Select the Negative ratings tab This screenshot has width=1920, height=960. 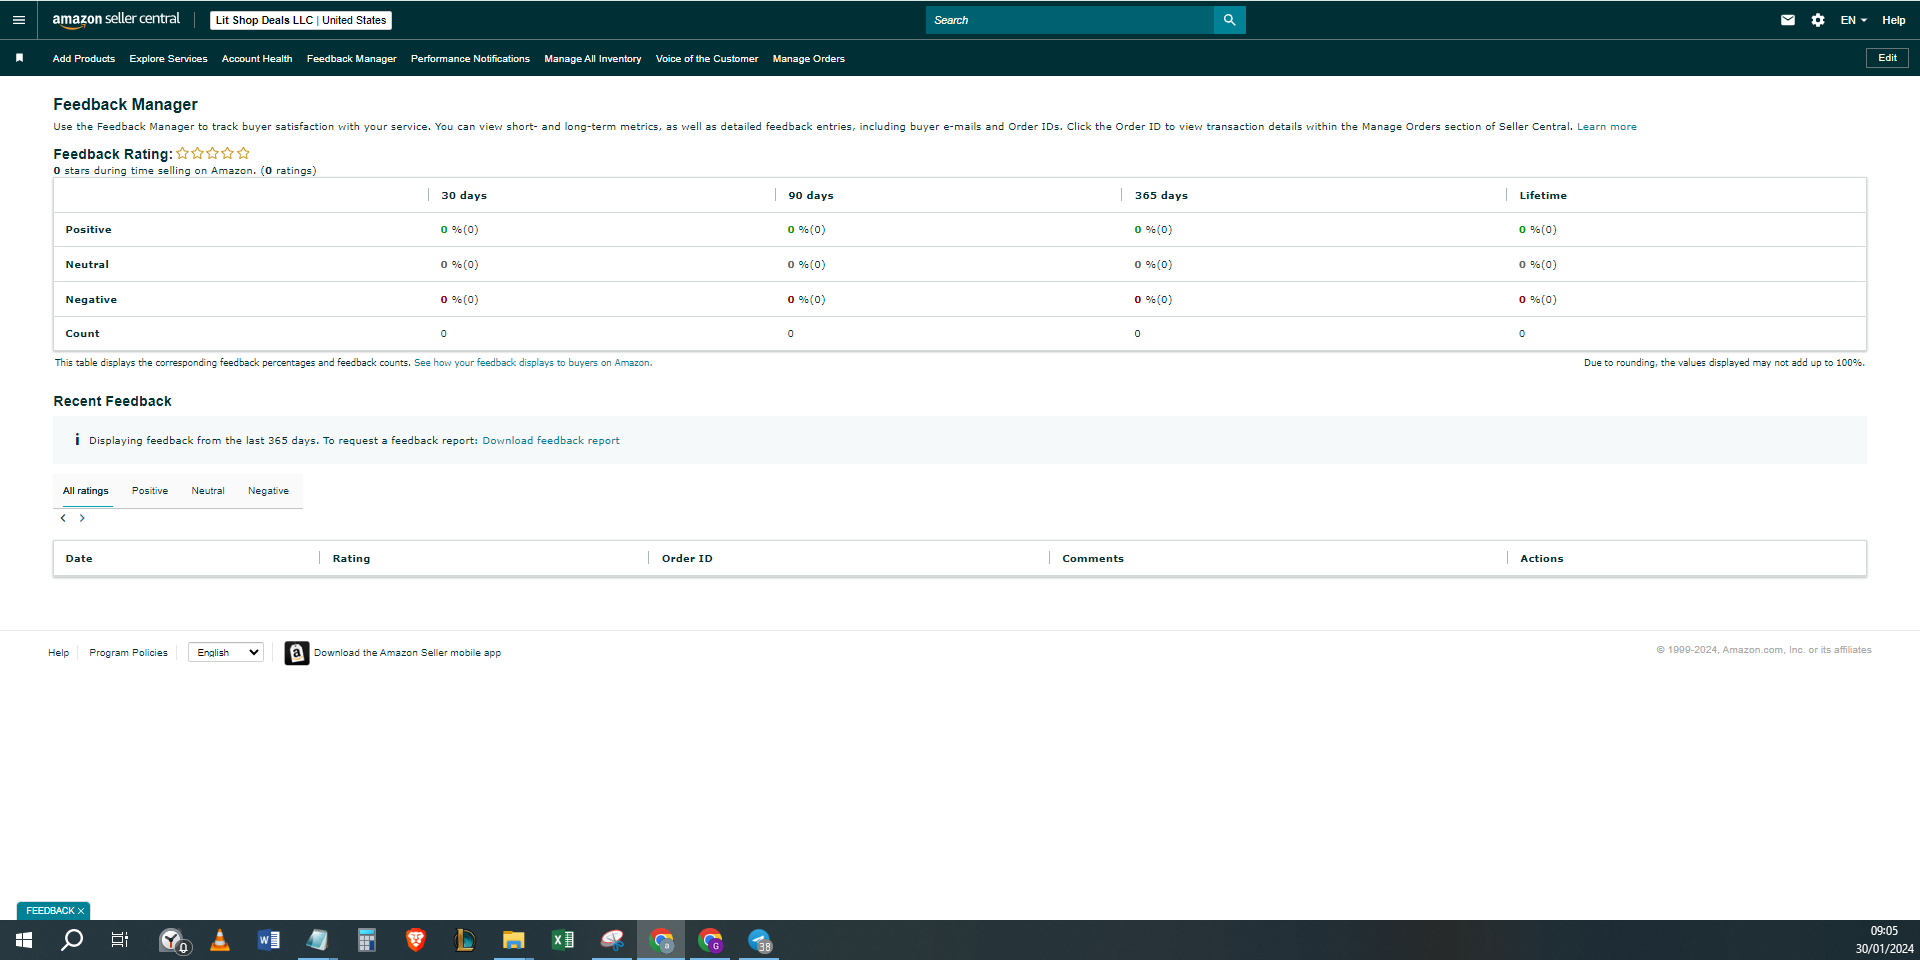[268, 491]
